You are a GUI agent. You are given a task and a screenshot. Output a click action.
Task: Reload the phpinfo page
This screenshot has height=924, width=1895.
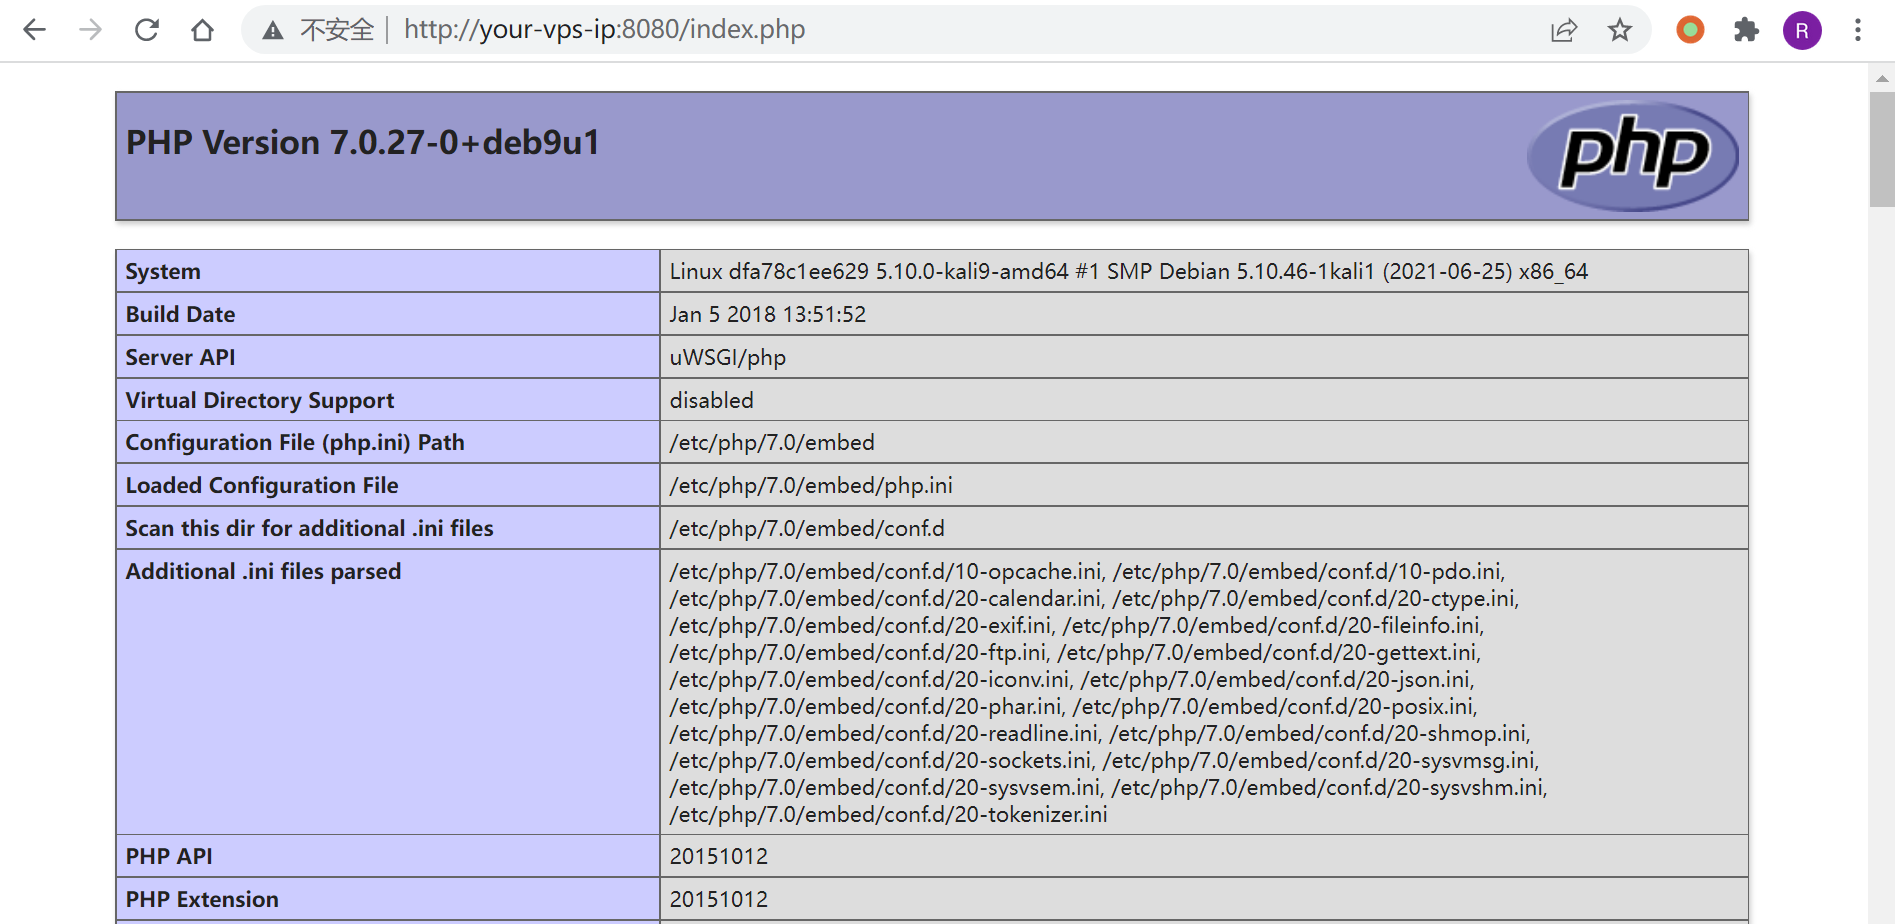pos(147,30)
